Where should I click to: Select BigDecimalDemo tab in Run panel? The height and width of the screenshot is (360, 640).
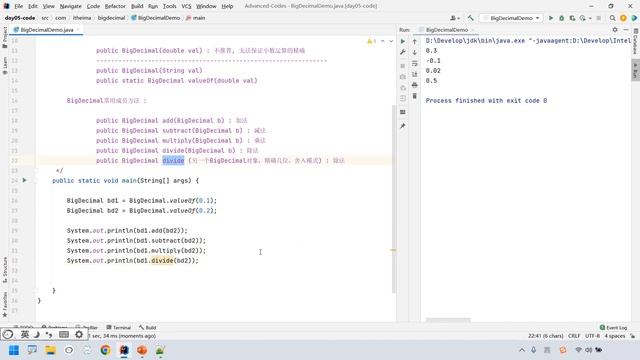pyautogui.click(x=447, y=30)
